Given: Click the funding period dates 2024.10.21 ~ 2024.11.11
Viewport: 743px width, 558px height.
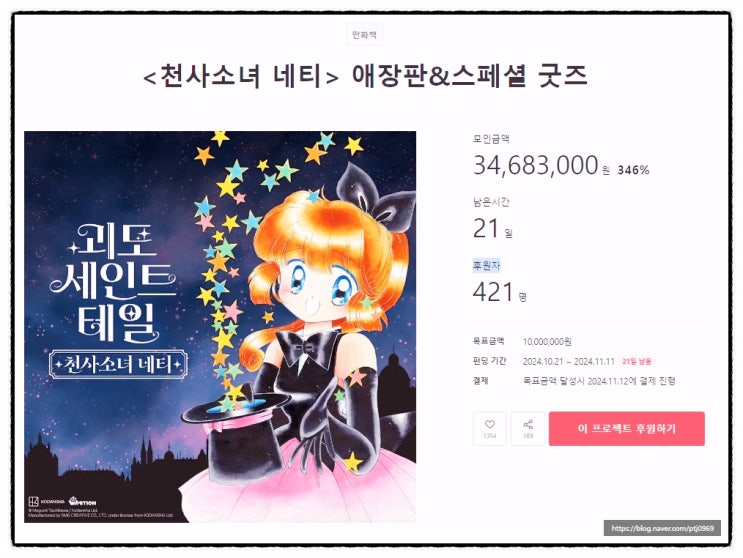Looking at the screenshot, I should coord(568,361).
